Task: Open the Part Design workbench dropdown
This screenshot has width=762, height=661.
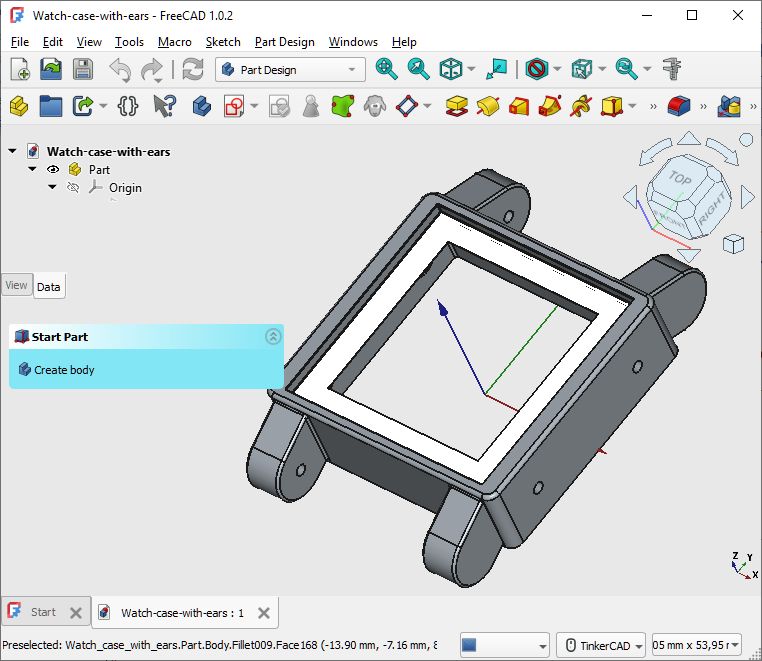Action: (290, 70)
